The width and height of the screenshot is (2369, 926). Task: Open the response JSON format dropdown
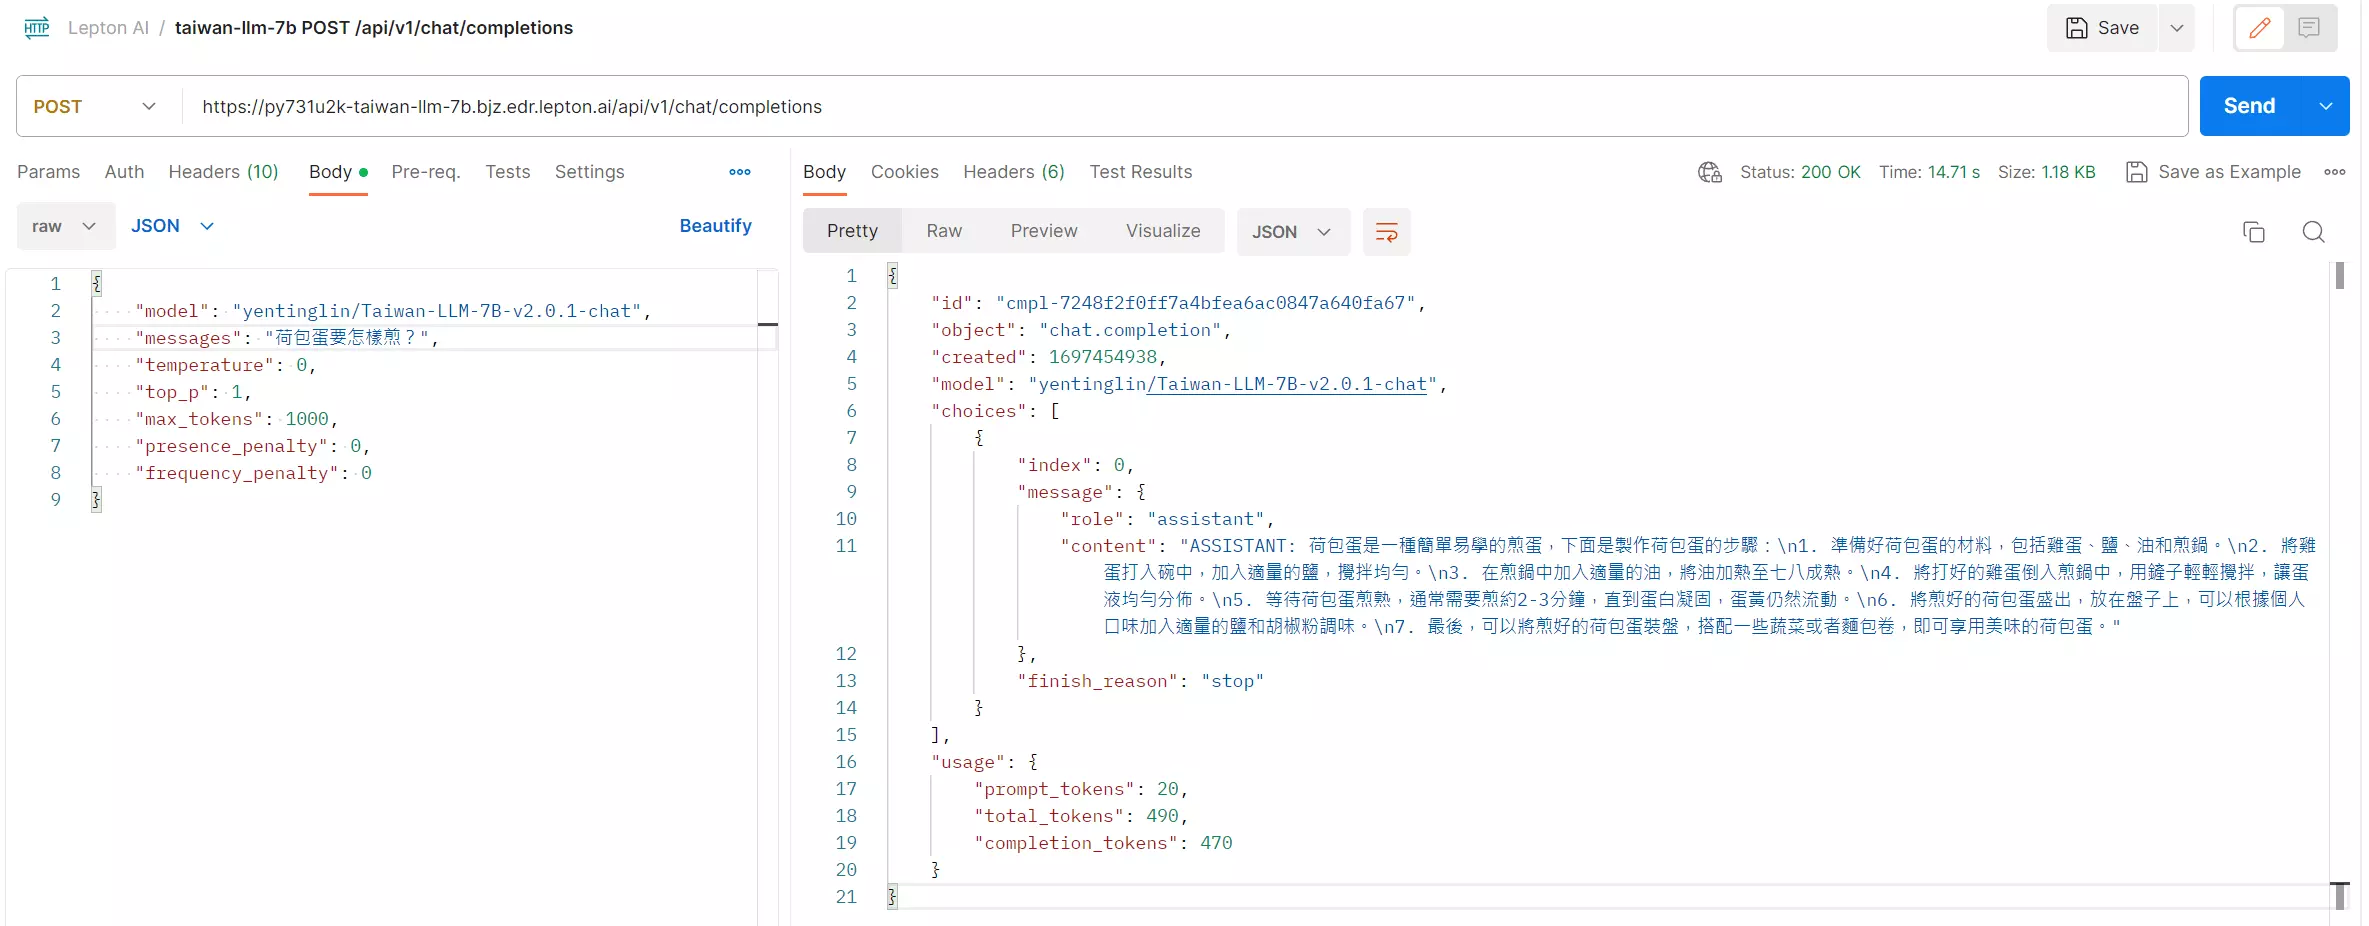1293,232
